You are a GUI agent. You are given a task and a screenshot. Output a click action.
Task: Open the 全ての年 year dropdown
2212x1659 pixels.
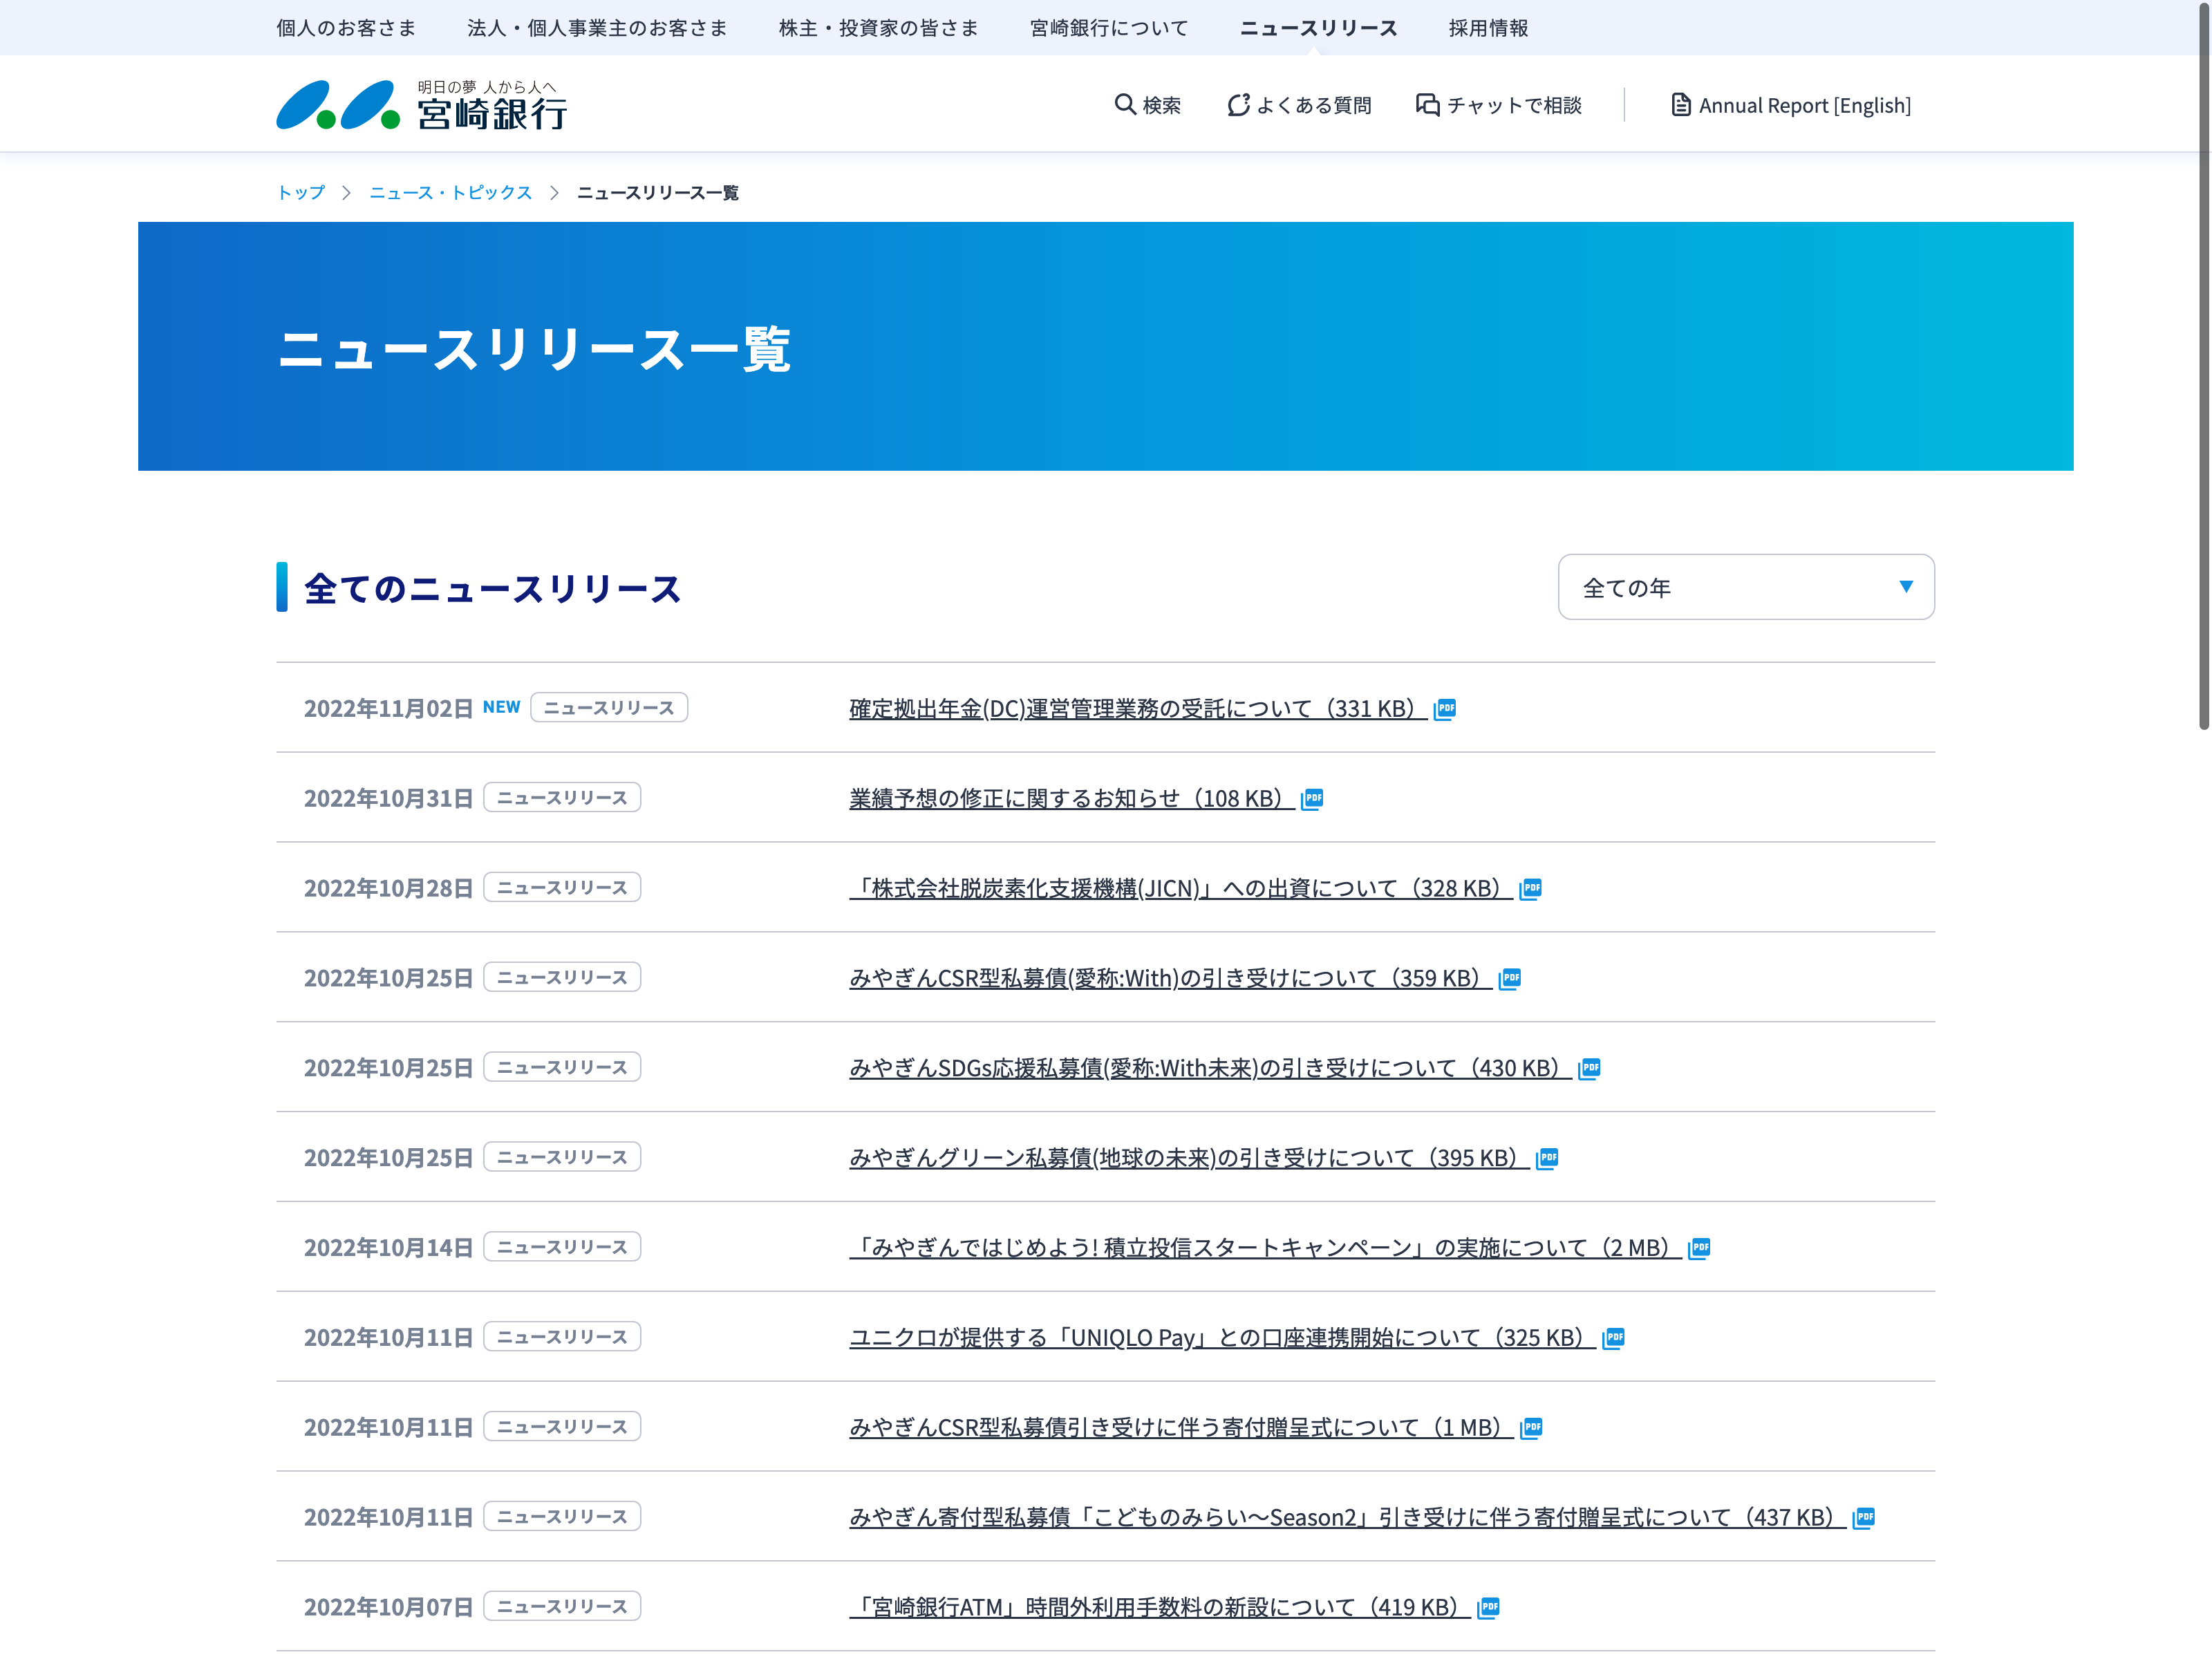tap(1745, 587)
